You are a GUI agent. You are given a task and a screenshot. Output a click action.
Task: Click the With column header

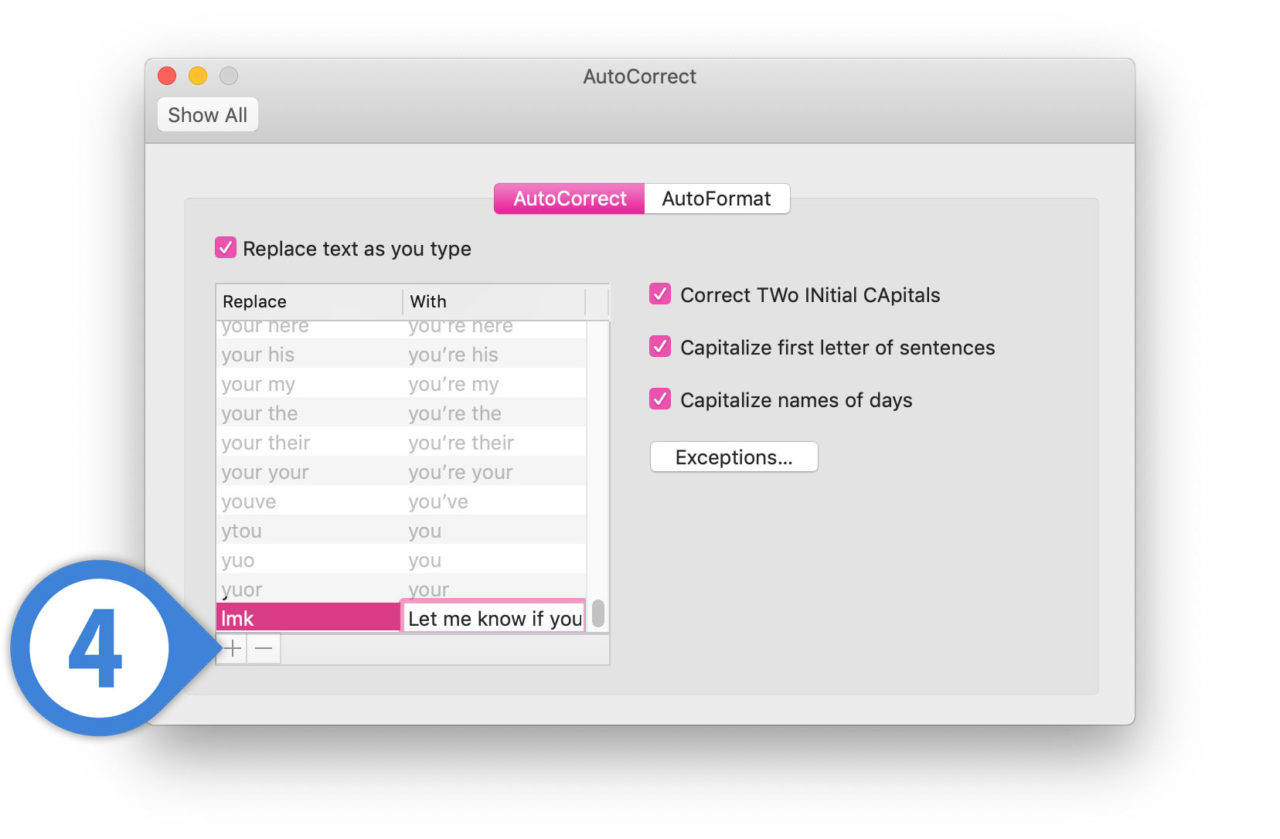point(494,301)
